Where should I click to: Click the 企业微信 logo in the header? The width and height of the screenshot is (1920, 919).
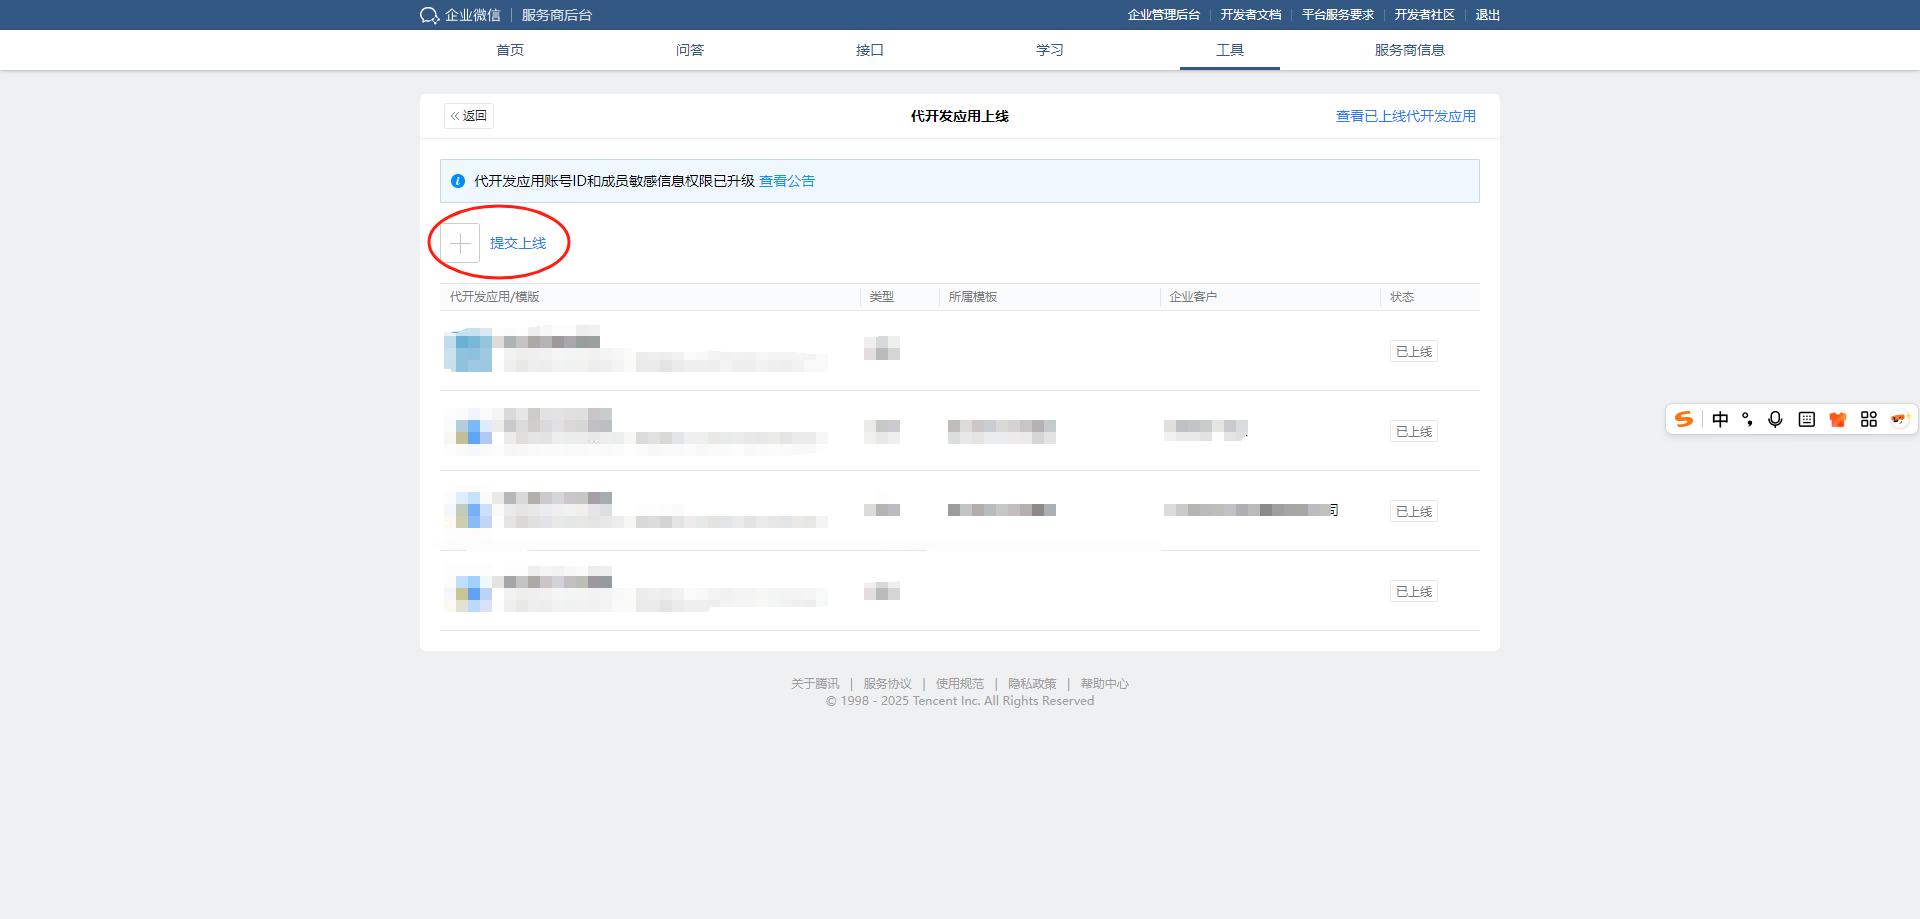460,15
